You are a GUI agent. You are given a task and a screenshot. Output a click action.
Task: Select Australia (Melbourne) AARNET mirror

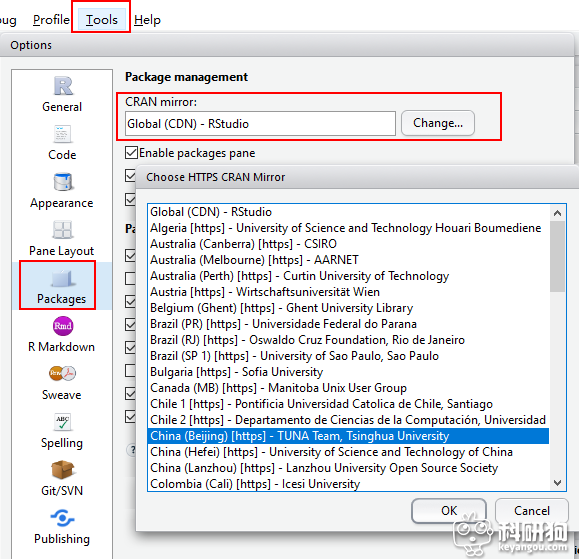coord(348,260)
